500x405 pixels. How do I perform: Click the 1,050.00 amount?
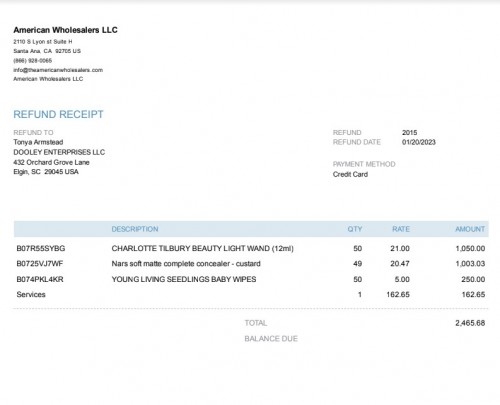pyautogui.click(x=470, y=248)
